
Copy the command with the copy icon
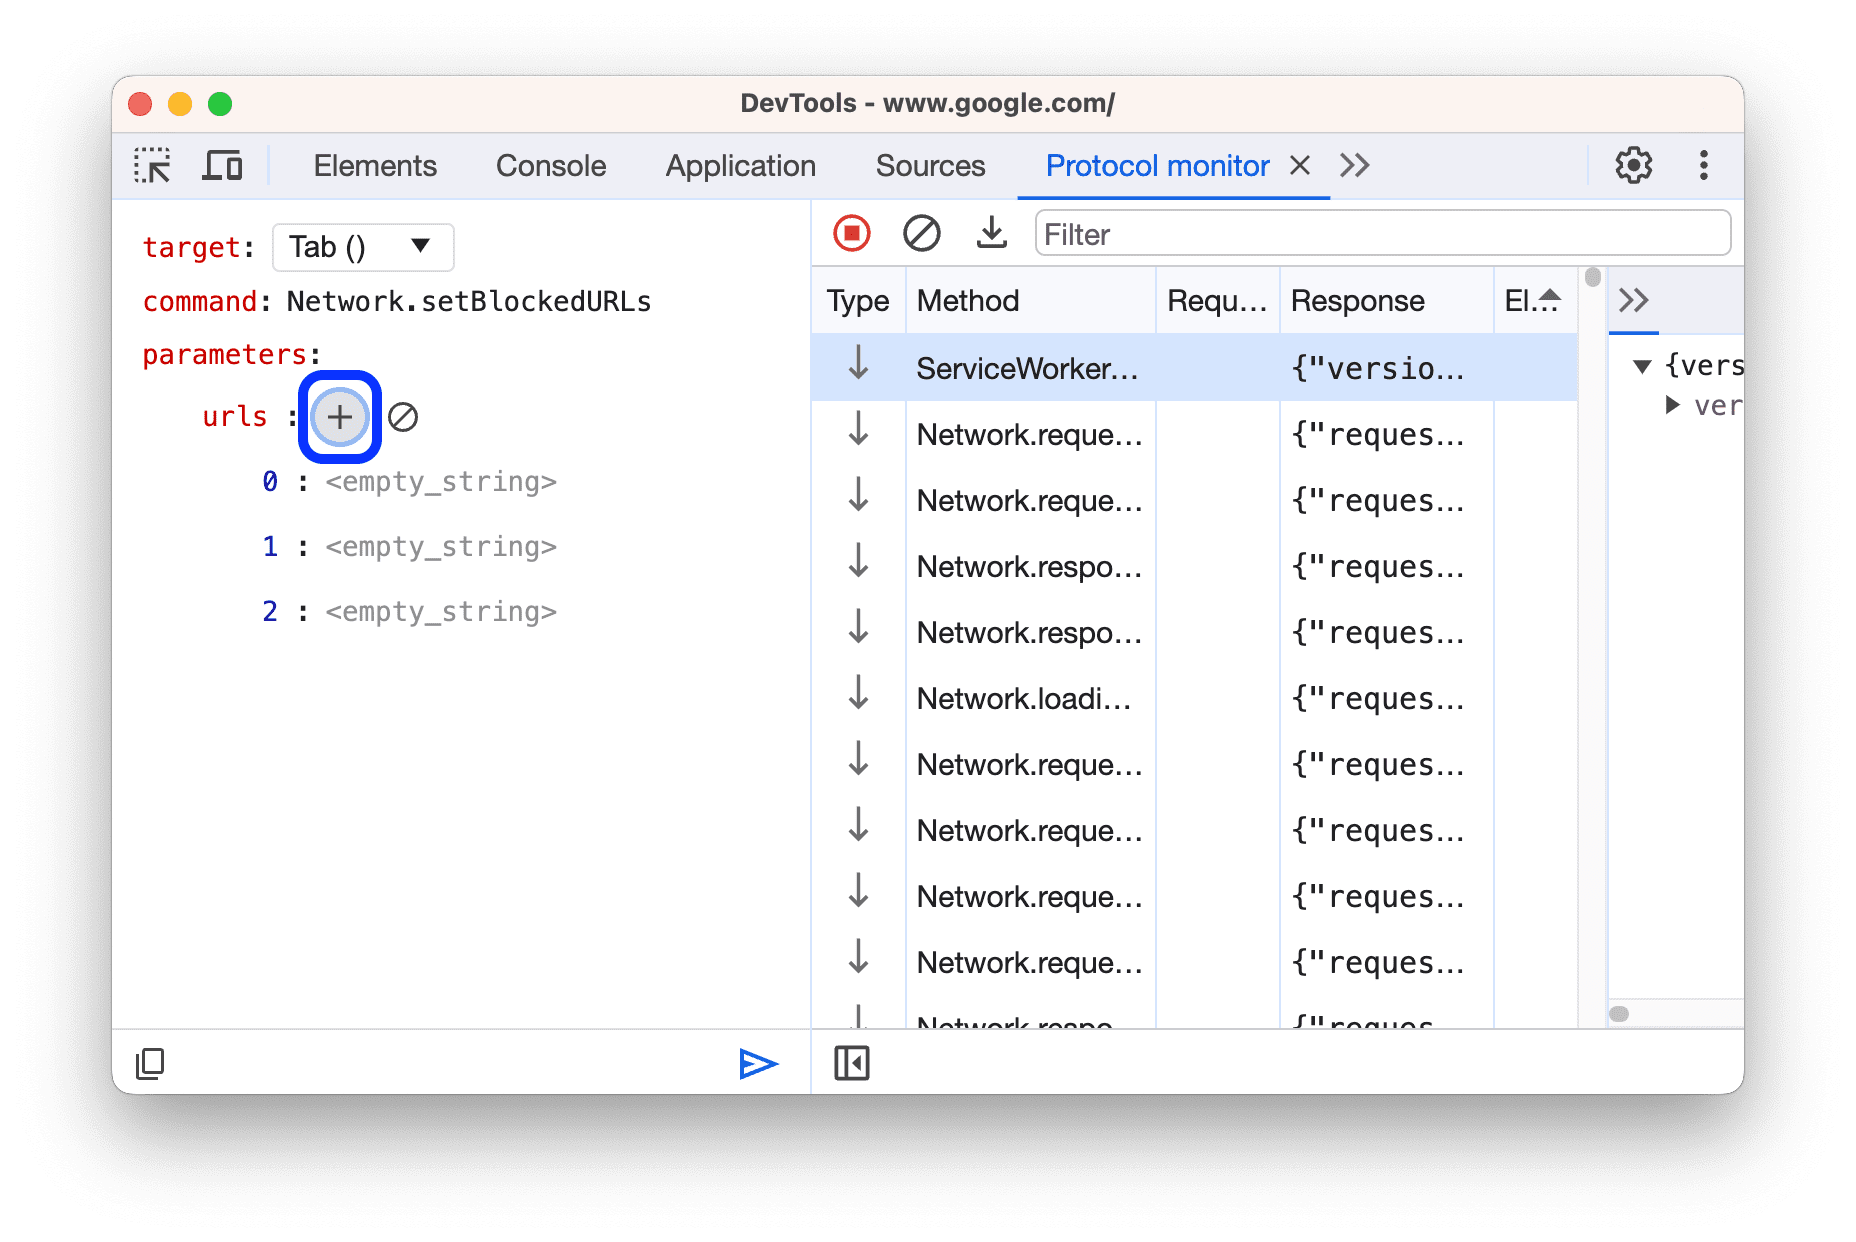click(150, 1063)
